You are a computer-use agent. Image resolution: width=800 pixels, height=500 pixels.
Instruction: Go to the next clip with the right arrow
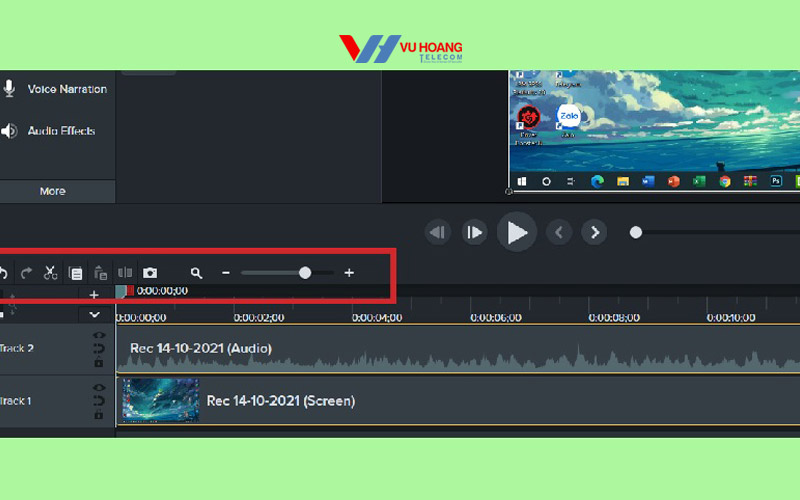tap(594, 233)
